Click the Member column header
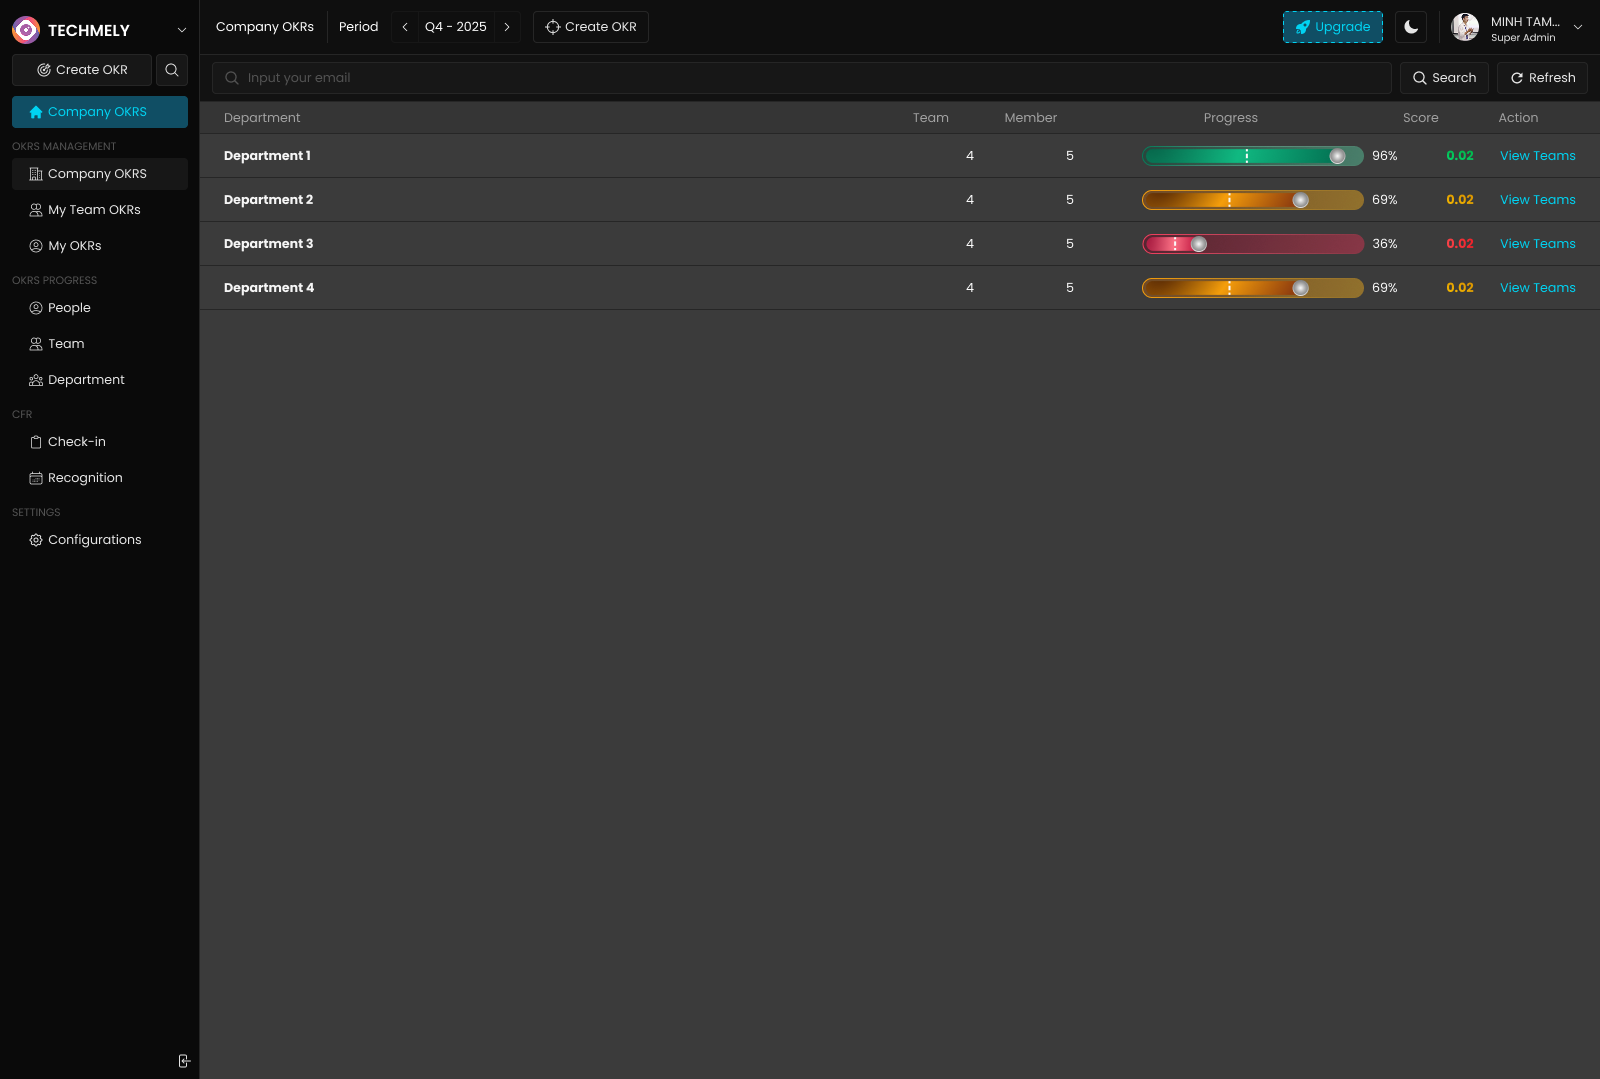Image resolution: width=1600 pixels, height=1079 pixels. point(1031,118)
